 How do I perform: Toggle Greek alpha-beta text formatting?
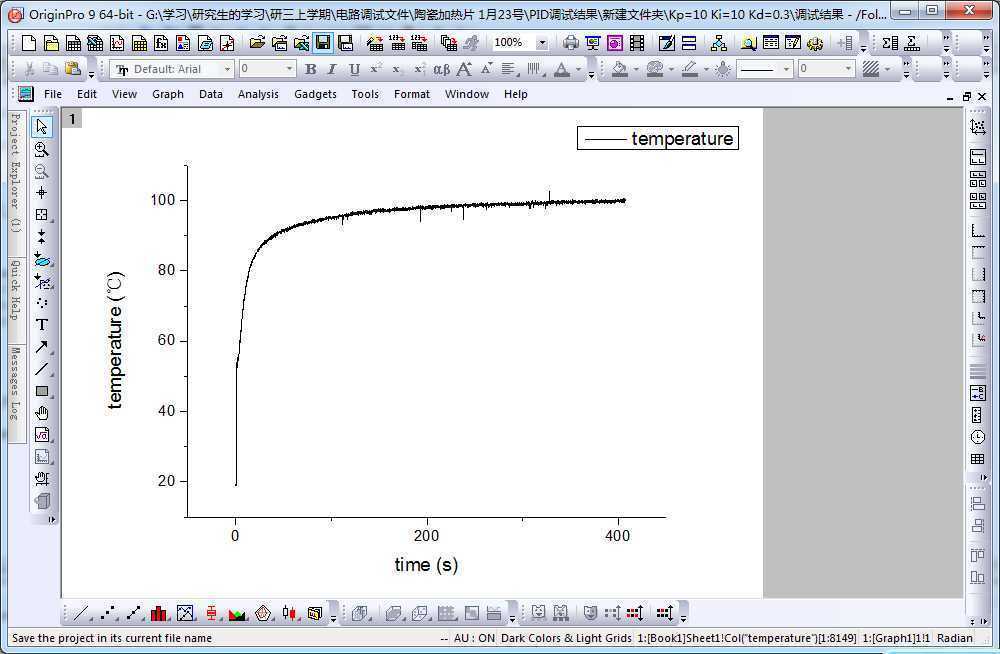coord(441,69)
